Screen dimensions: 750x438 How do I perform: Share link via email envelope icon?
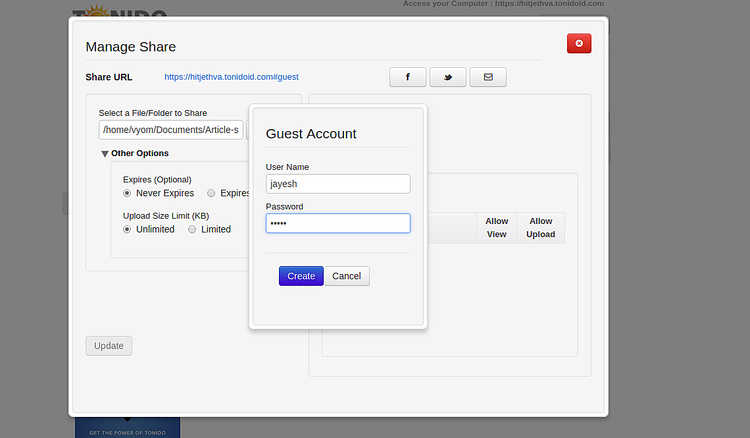(x=487, y=77)
